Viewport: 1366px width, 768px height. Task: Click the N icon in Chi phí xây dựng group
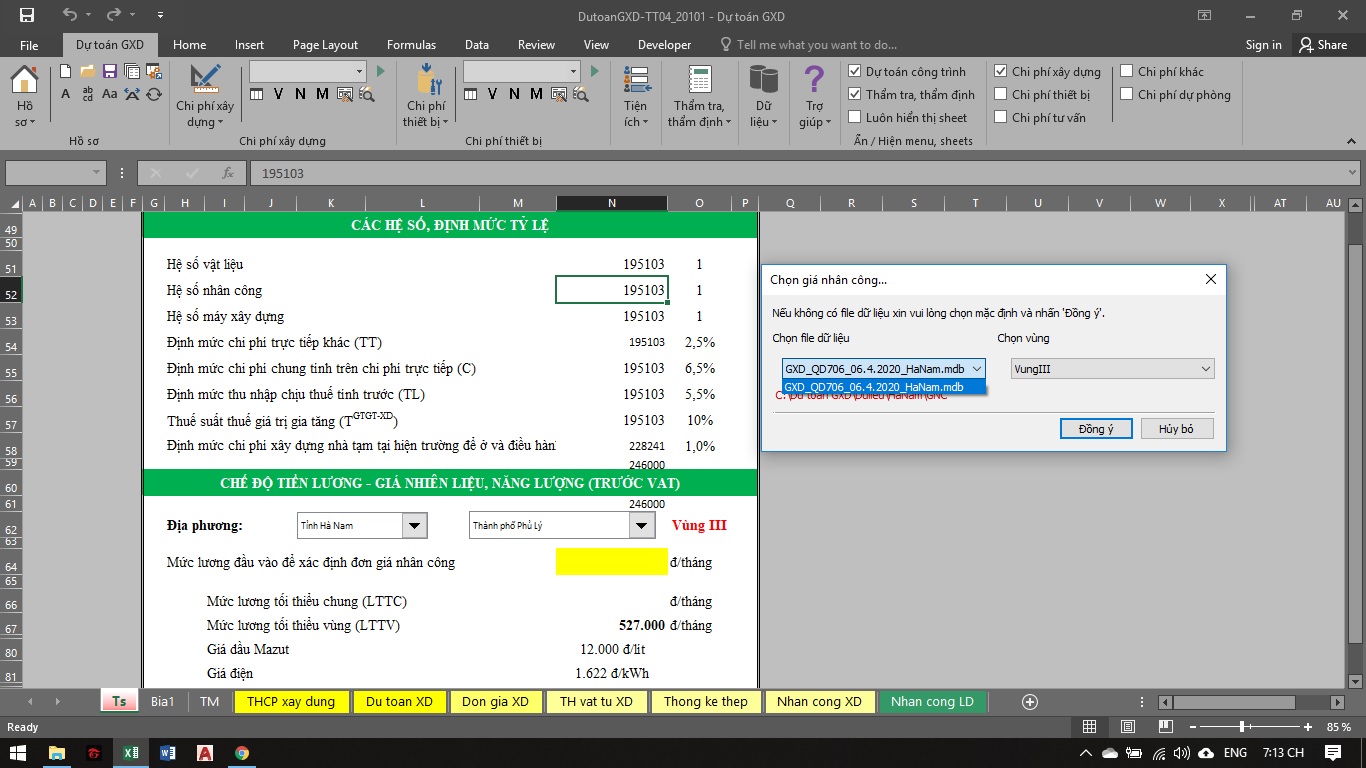tap(300, 94)
